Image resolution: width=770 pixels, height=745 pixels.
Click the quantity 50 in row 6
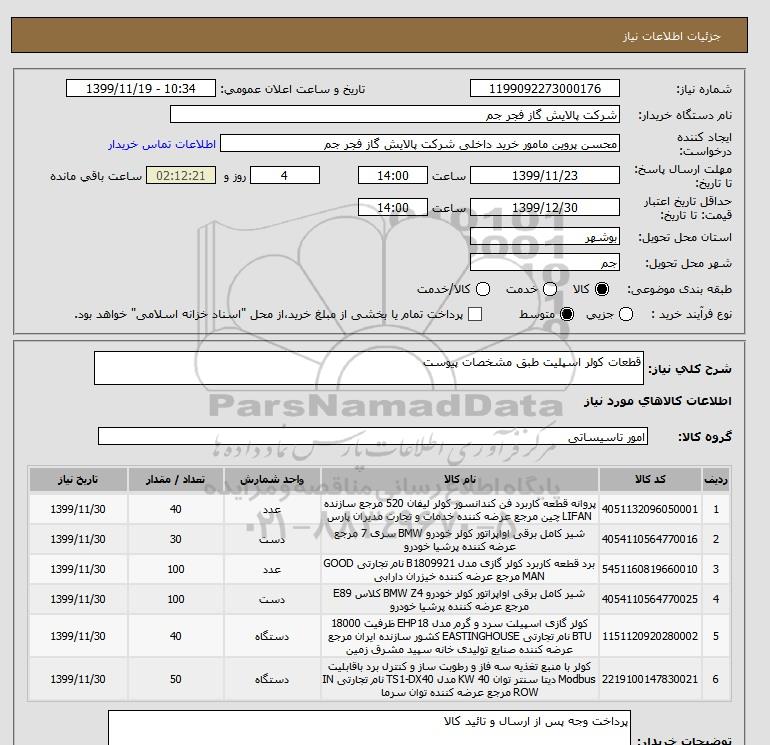[x=176, y=679]
